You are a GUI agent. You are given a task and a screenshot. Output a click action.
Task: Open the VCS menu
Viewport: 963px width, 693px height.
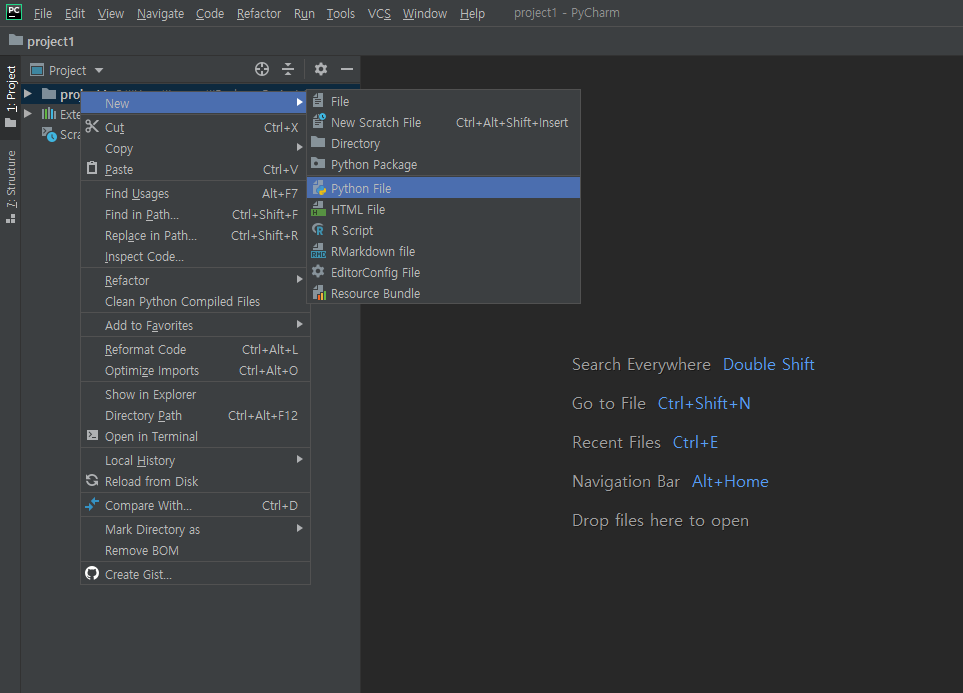pos(379,13)
